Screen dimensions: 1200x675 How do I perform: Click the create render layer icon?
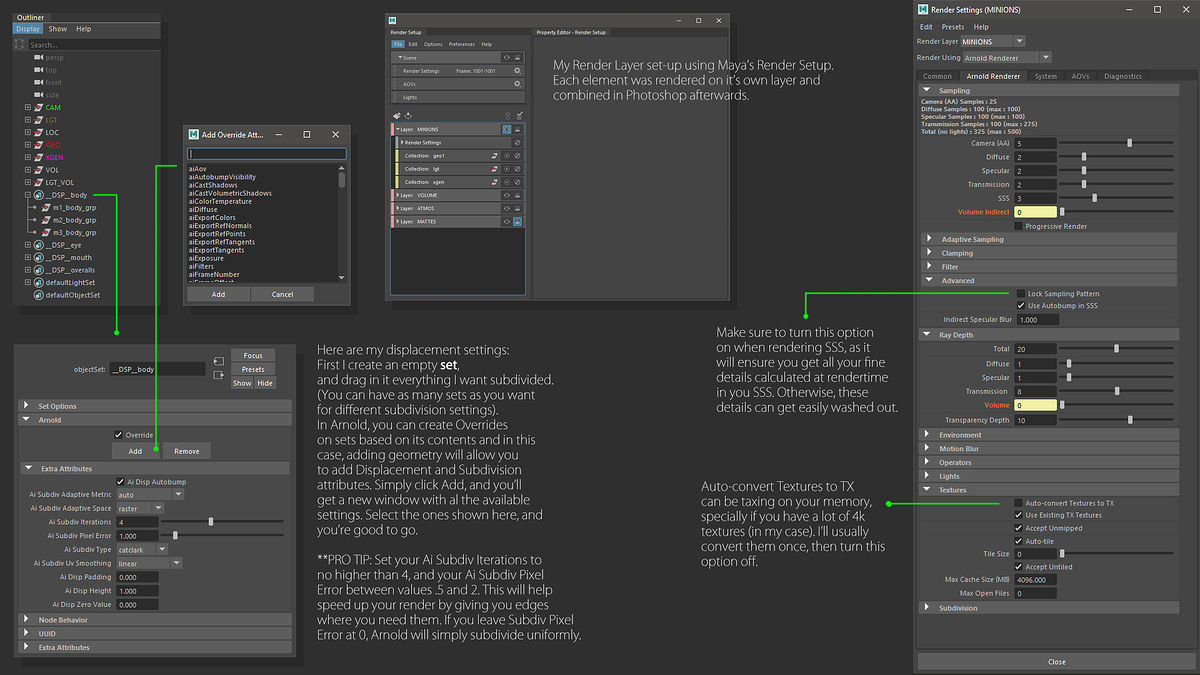tap(397, 116)
